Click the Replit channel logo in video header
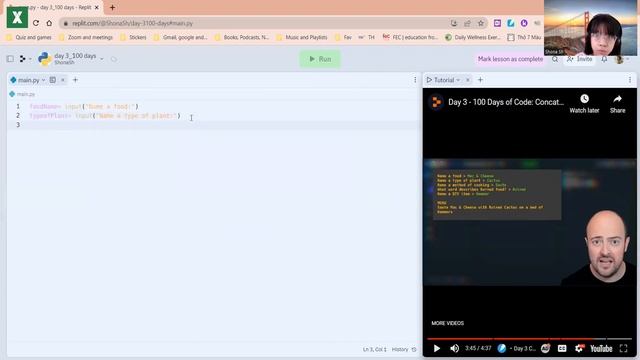 pos(436,102)
